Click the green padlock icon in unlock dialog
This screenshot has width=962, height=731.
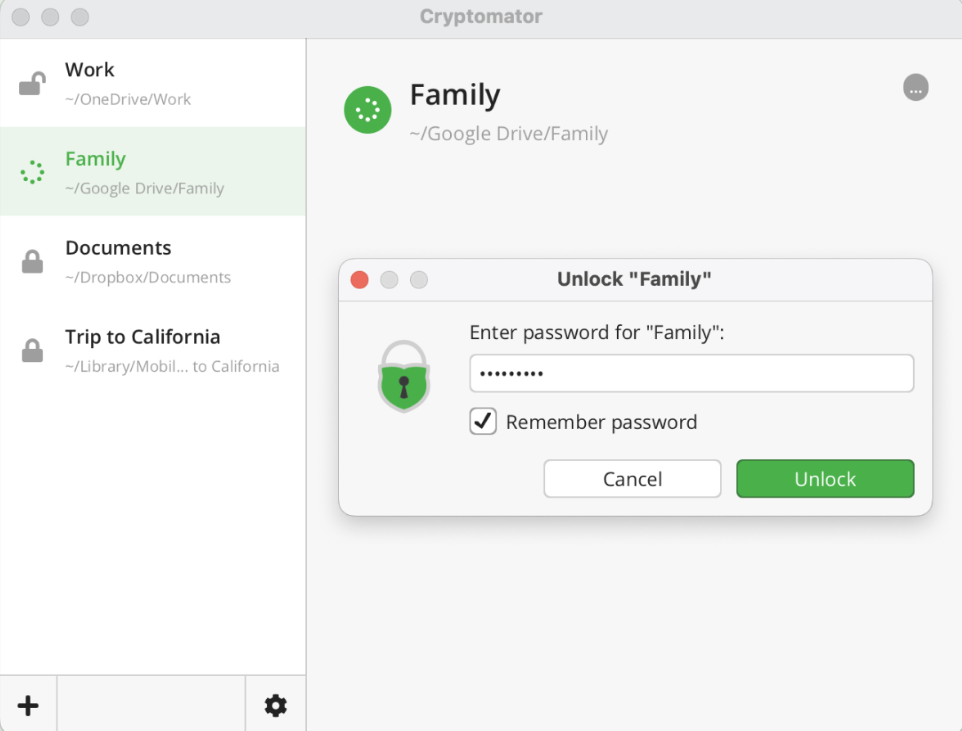coord(403,377)
